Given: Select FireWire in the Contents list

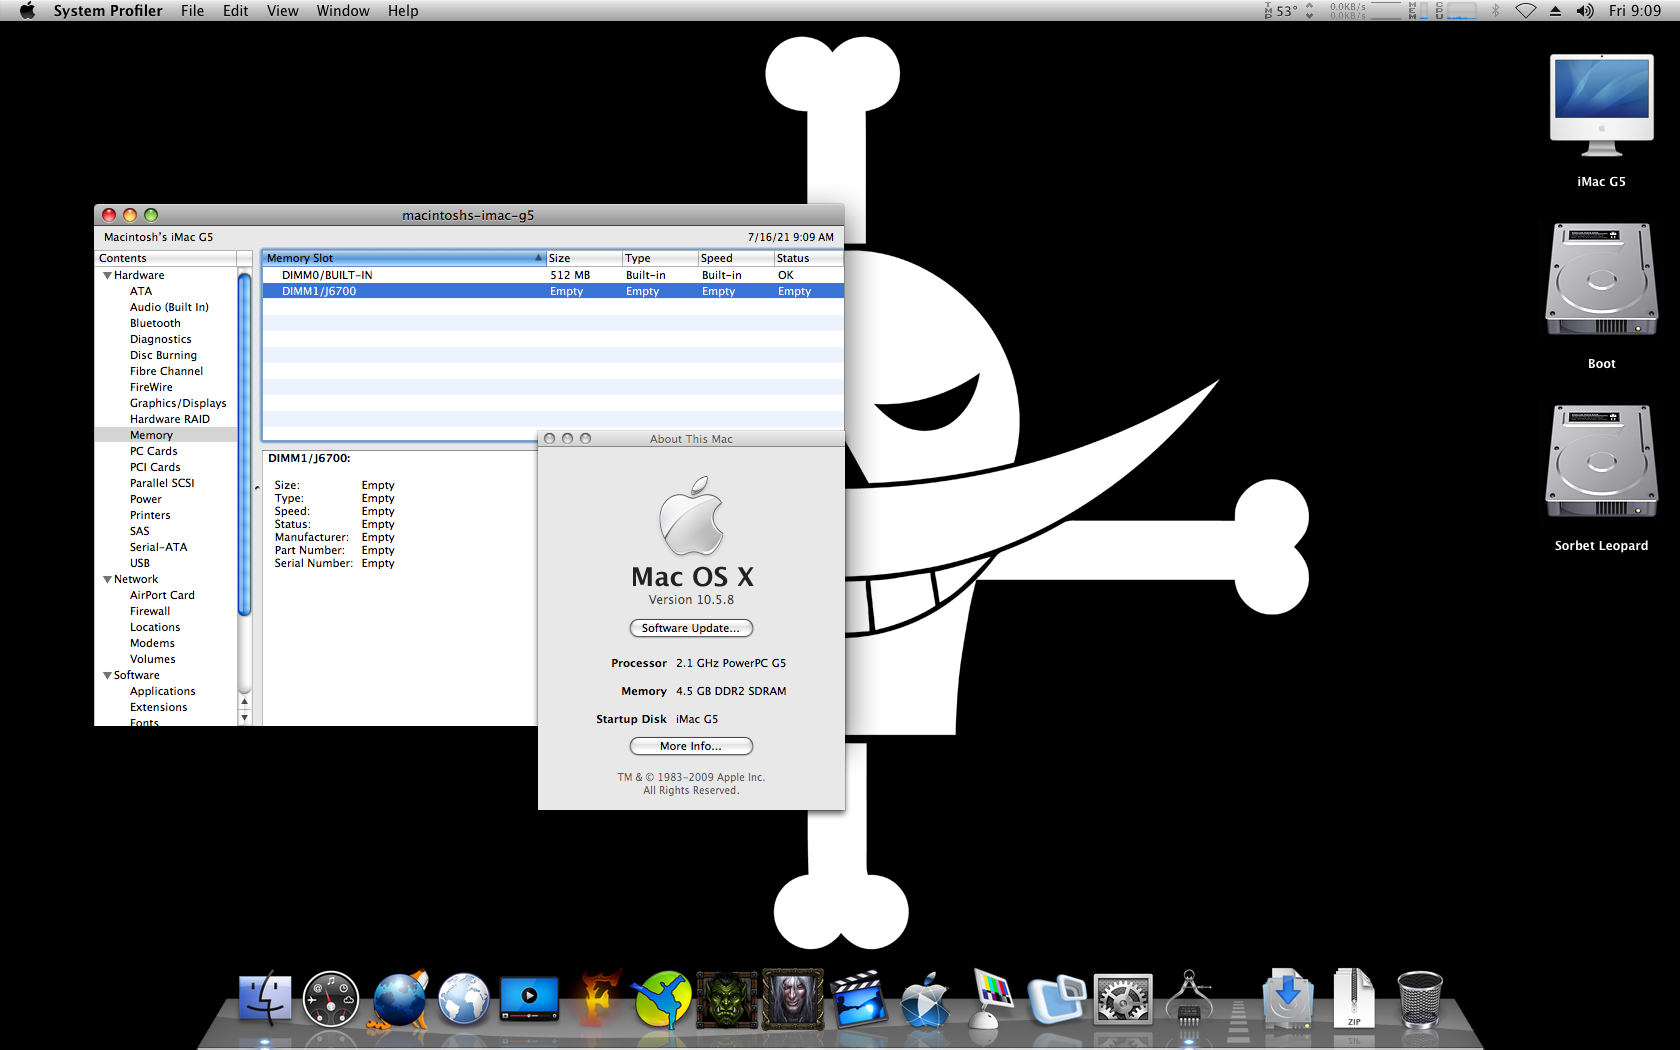Looking at the screenshot, I should click(x=151, y=387).
